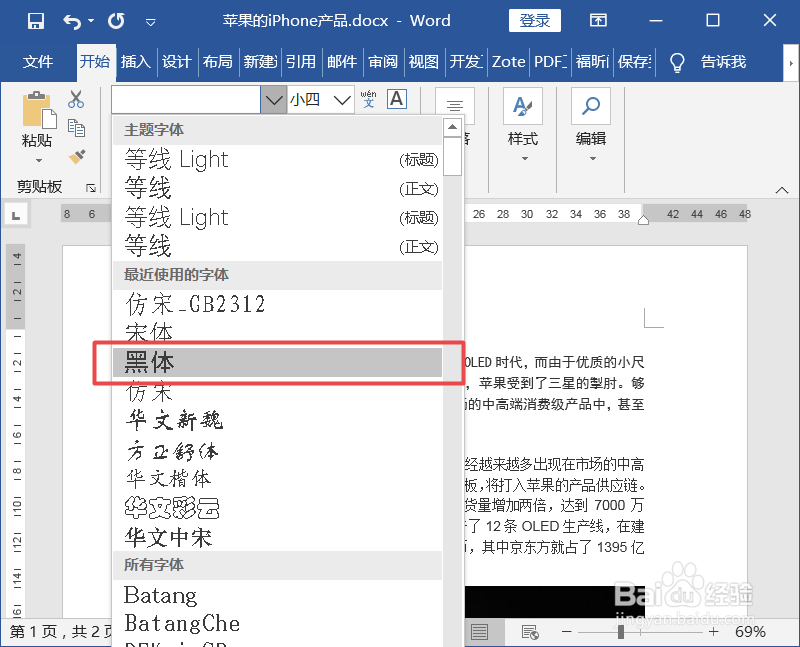This screenshot has height=647, width=800.
Task: Click zoom out minus button
Action: tap(566, 632)
